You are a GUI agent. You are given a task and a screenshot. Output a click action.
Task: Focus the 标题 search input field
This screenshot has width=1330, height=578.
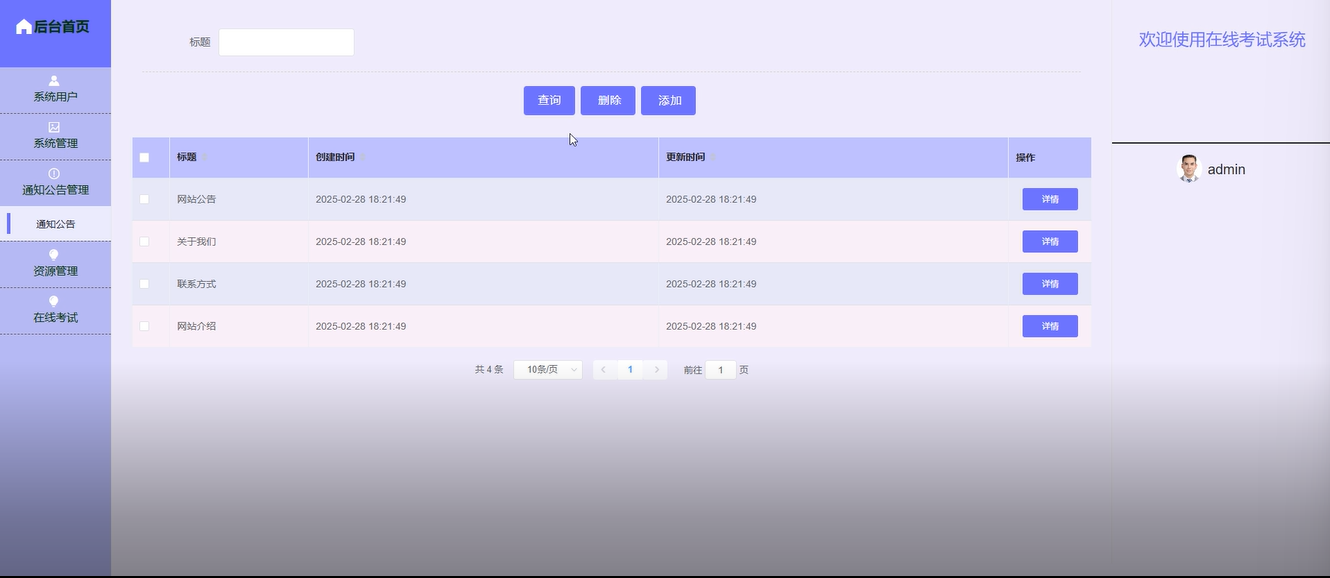coord(286,42)
